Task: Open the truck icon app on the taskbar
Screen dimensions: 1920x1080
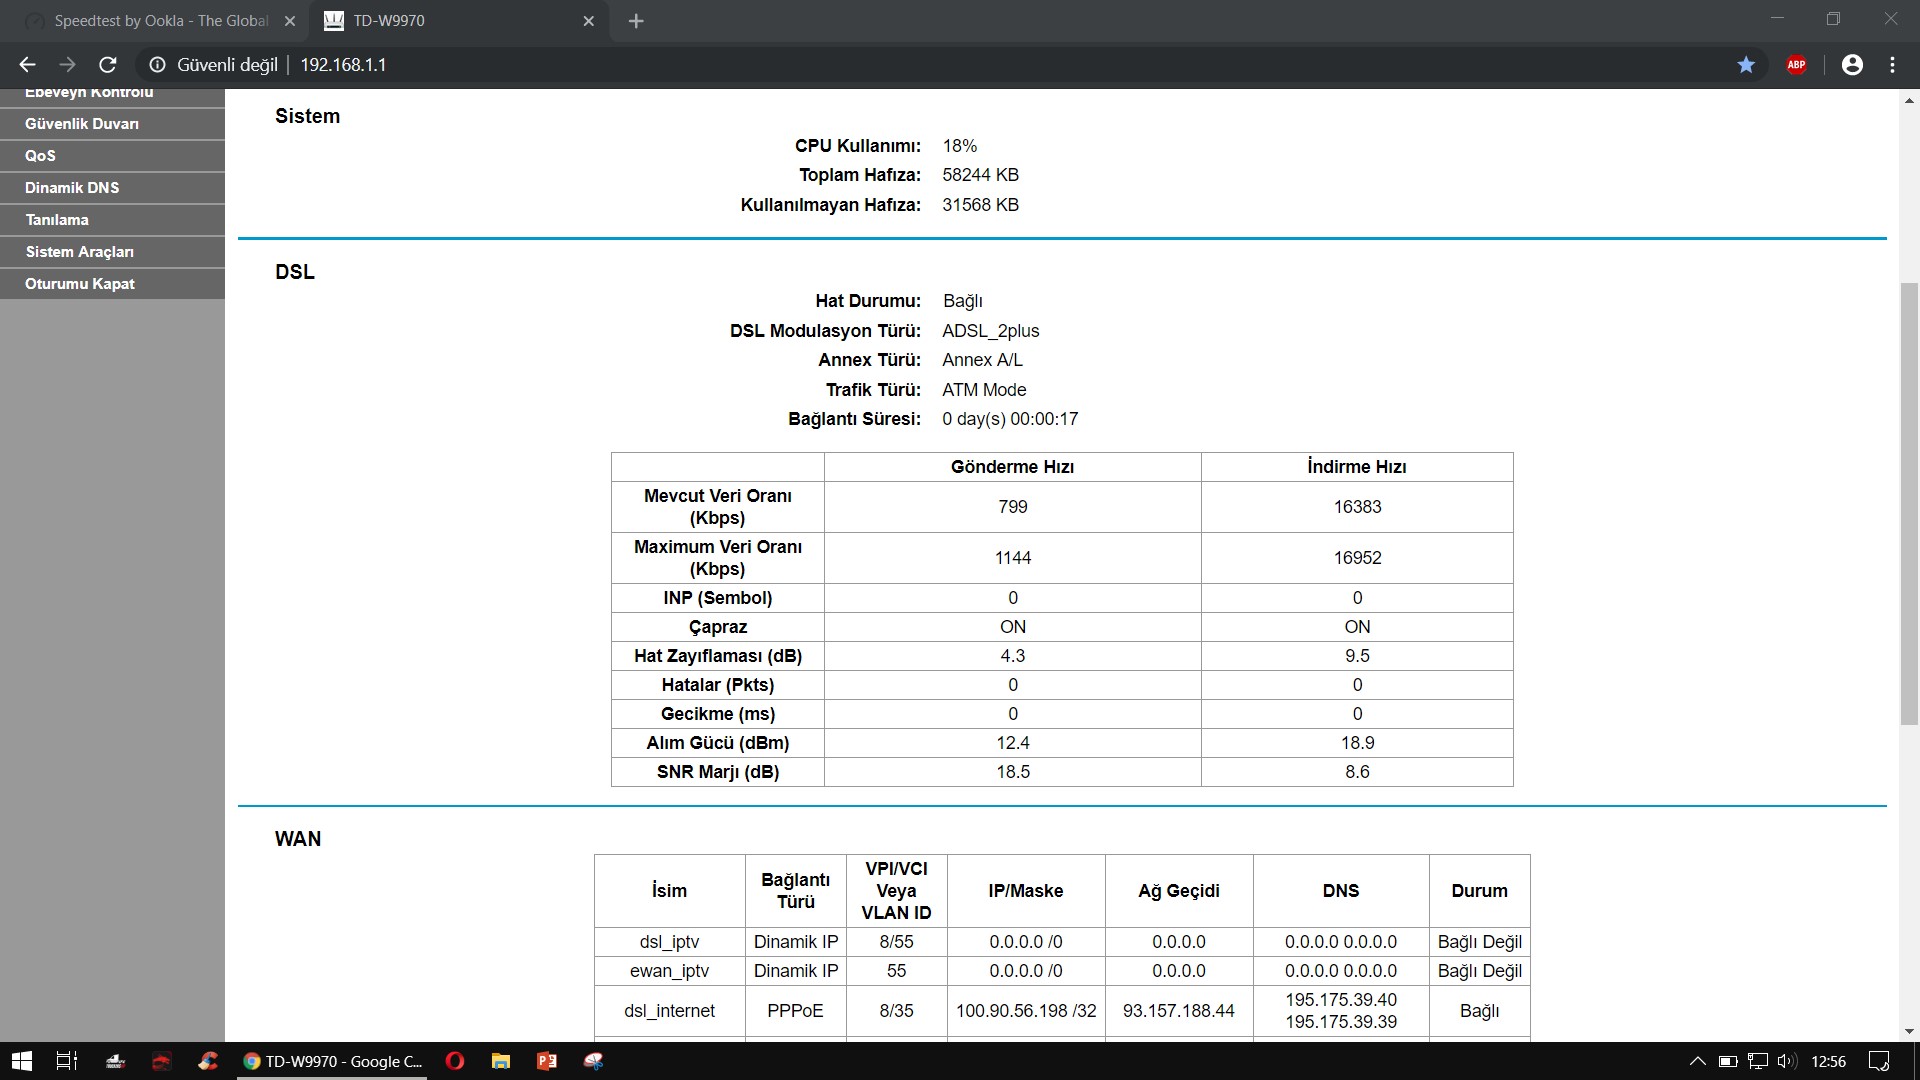Action: pos(115,1061)
